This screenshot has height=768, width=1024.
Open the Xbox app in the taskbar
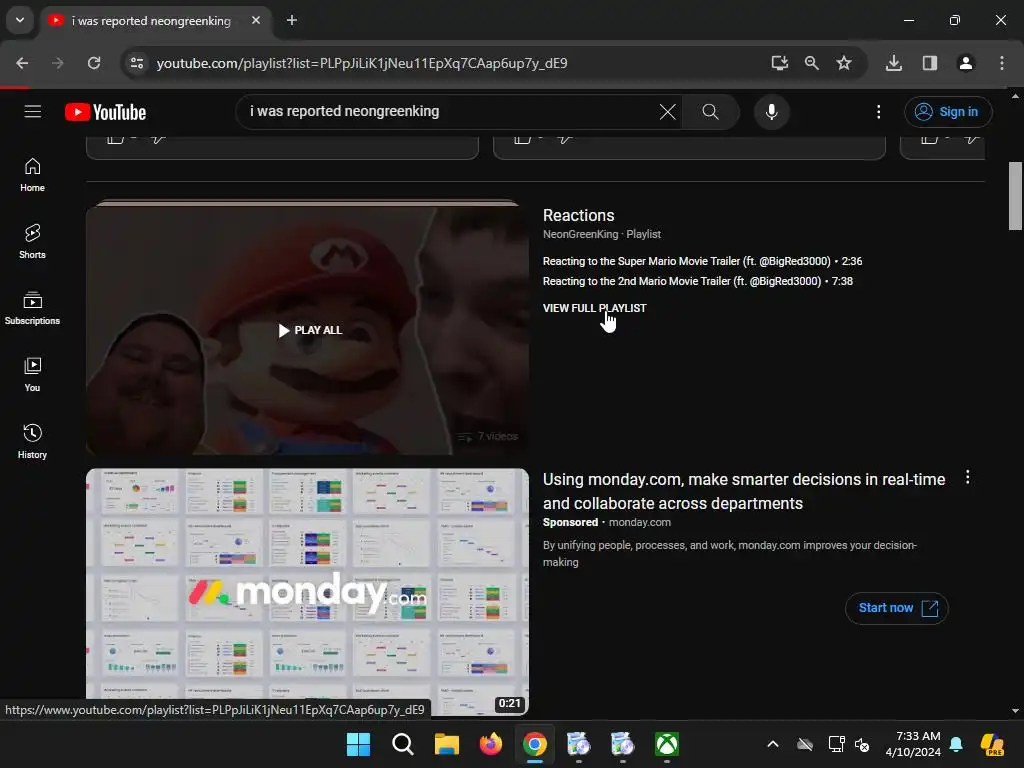(x=667, y=744)
